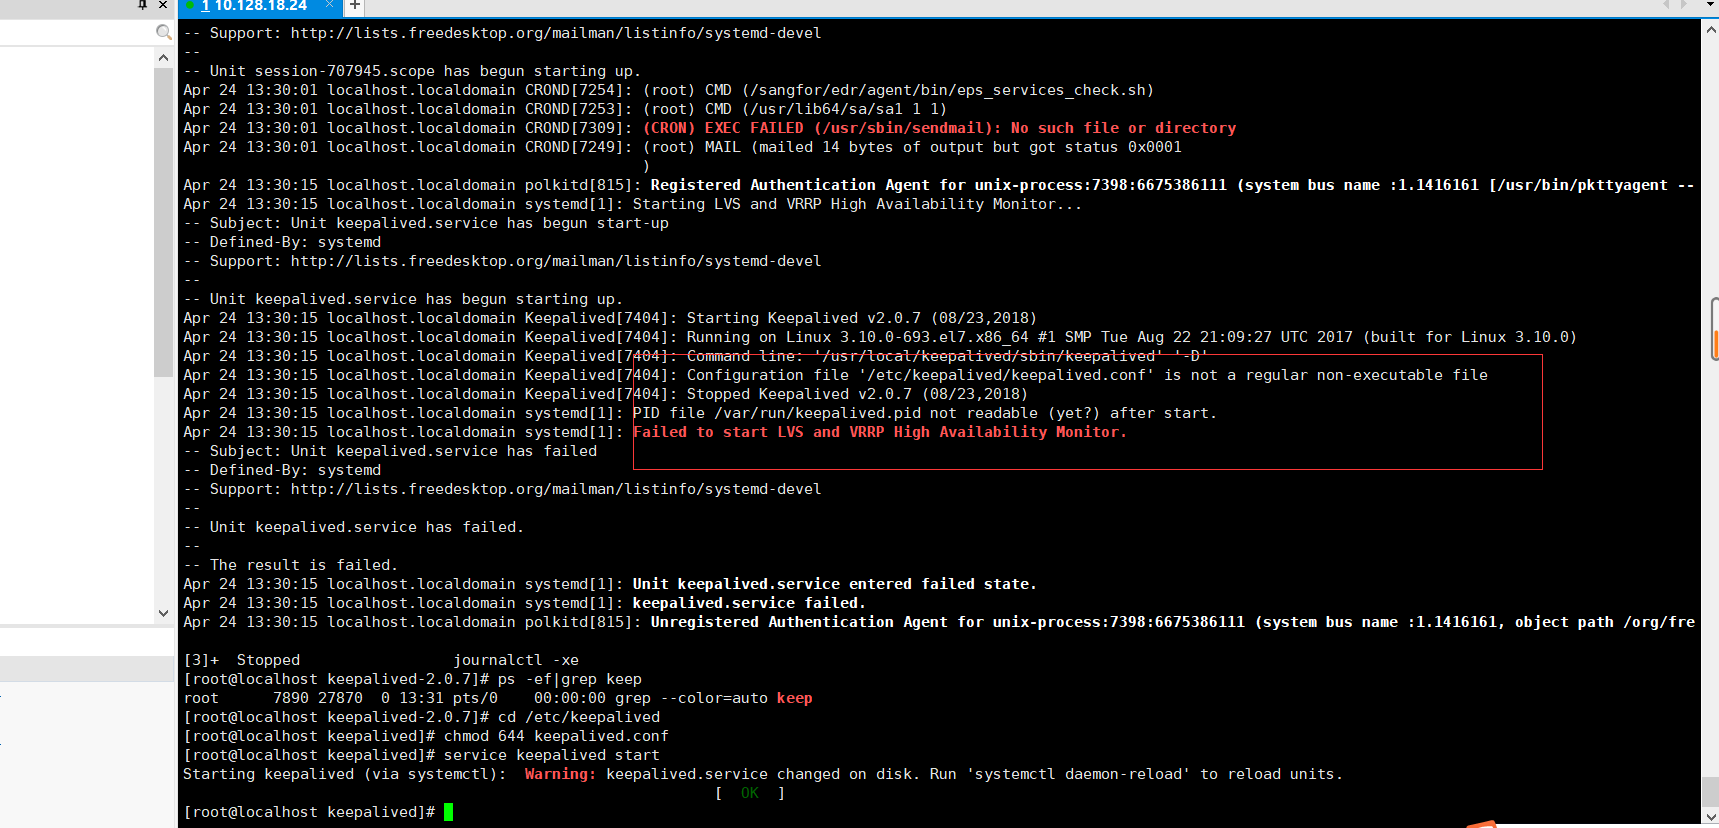This screenshot has width=1719, height=828.
Task: Click 'Unit keepalived.service entered failed state.' text
Action: pyautogui.click(x=835, y=584)
